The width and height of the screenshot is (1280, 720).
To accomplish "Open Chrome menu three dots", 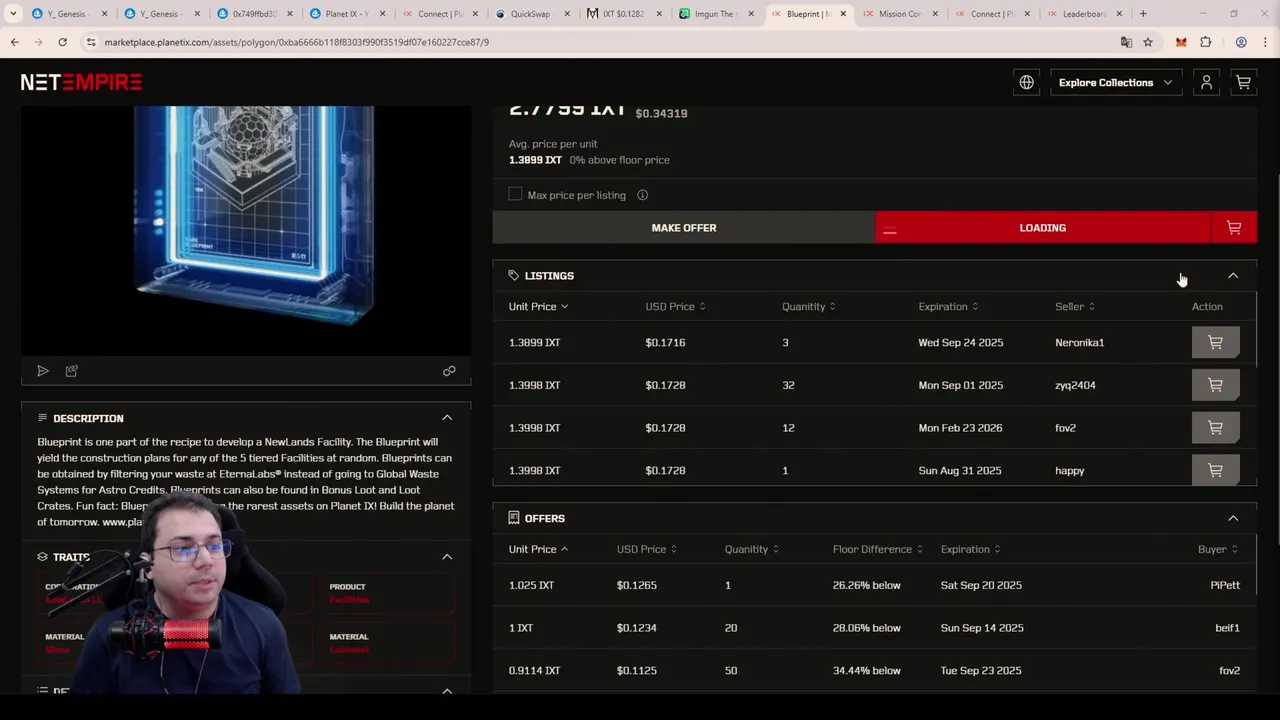I will (1265, 42).
